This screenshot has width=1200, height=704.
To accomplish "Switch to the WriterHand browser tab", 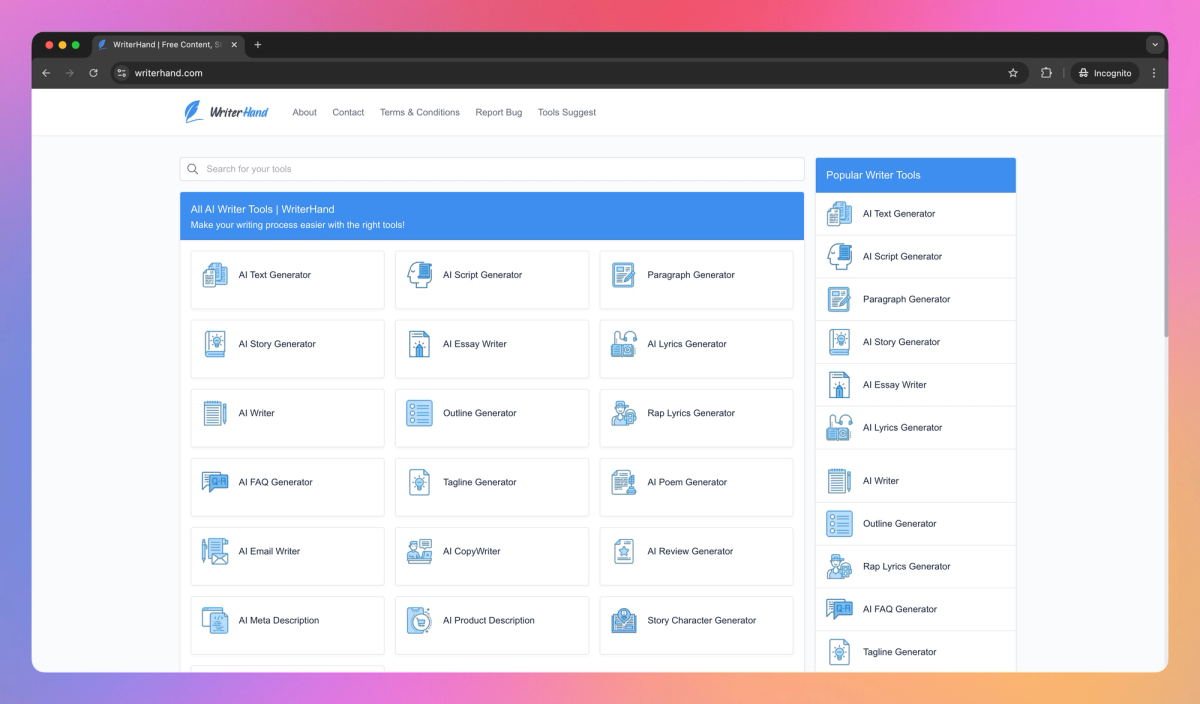I will [167, 45].
